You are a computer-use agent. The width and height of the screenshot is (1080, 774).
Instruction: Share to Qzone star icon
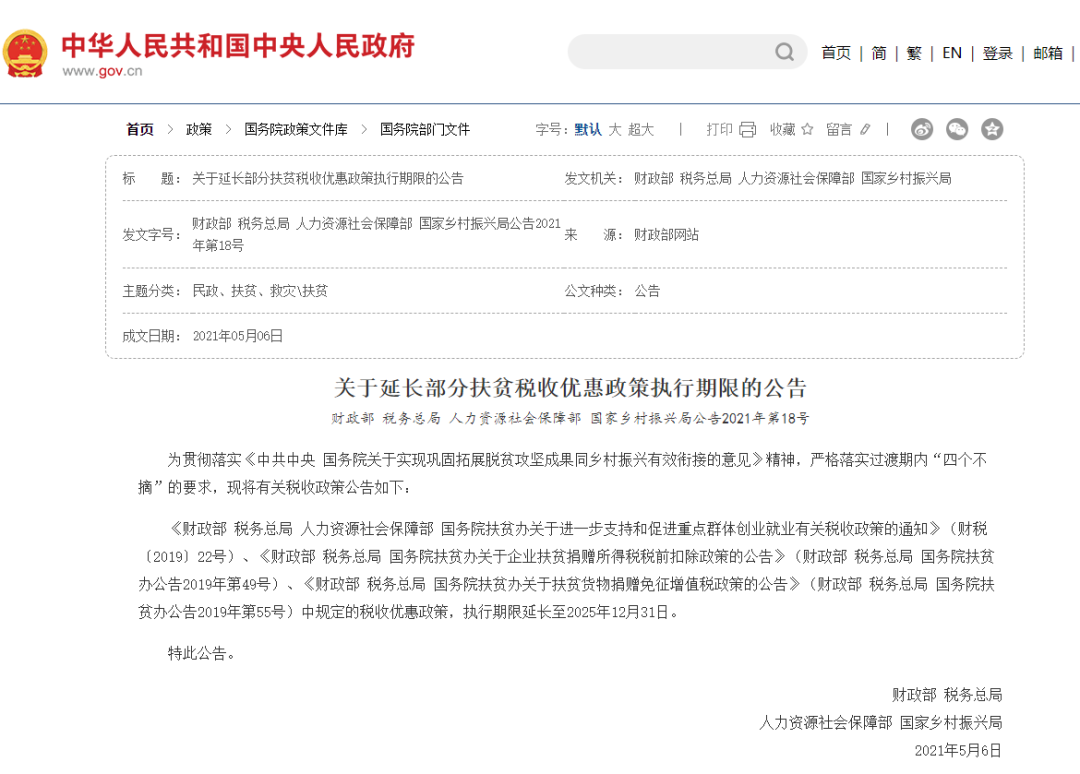(991, 129)
